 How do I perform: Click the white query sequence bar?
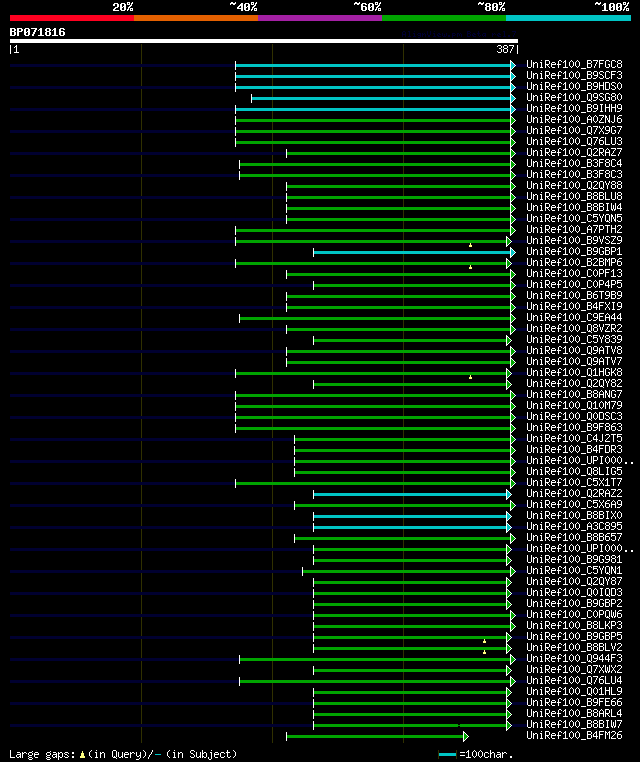(x=264, y=41)
